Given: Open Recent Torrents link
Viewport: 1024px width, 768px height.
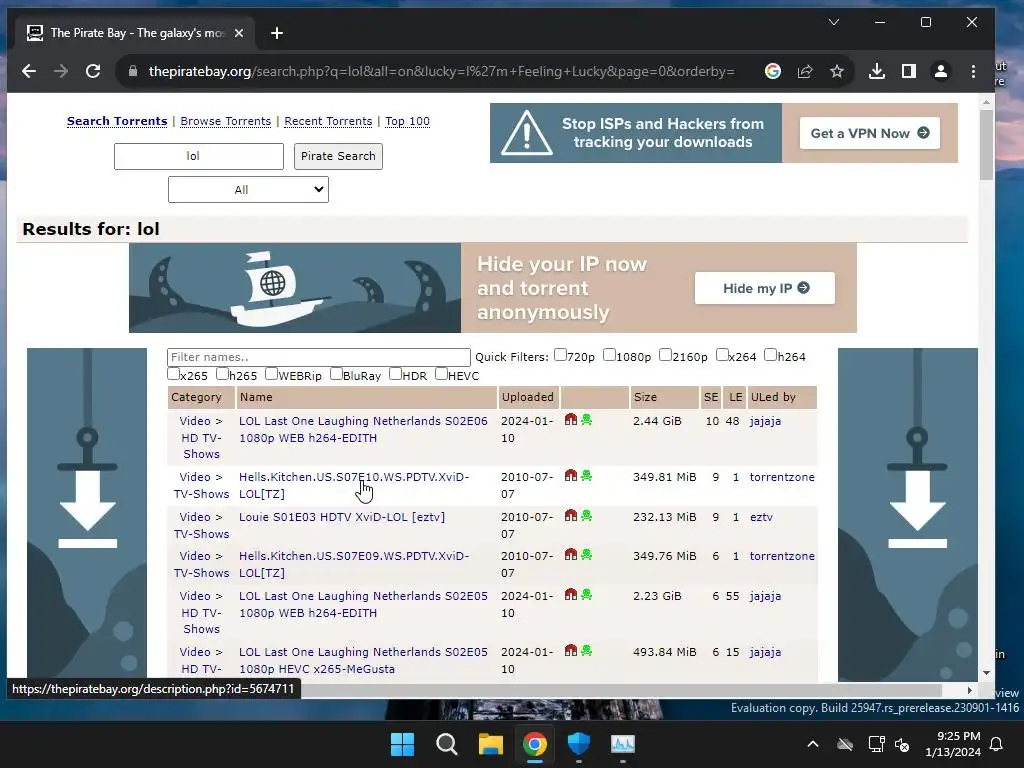Looking at the screenshot, I should (x=328, y=121).
